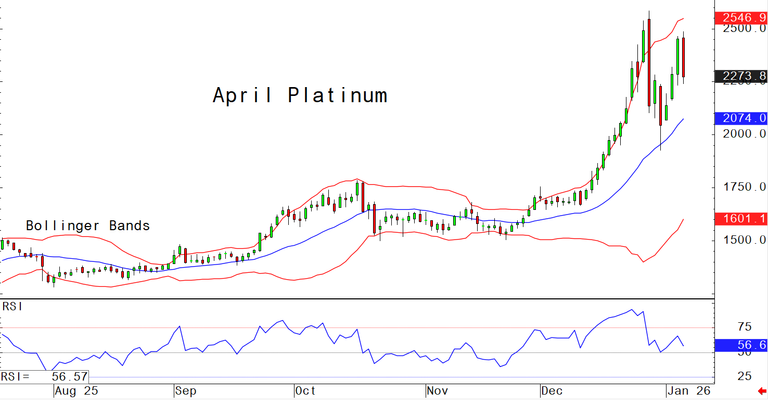This screenshot has width=768, height=400.
Task: Select the Nov date label
Action: click(x=437, y=391)
